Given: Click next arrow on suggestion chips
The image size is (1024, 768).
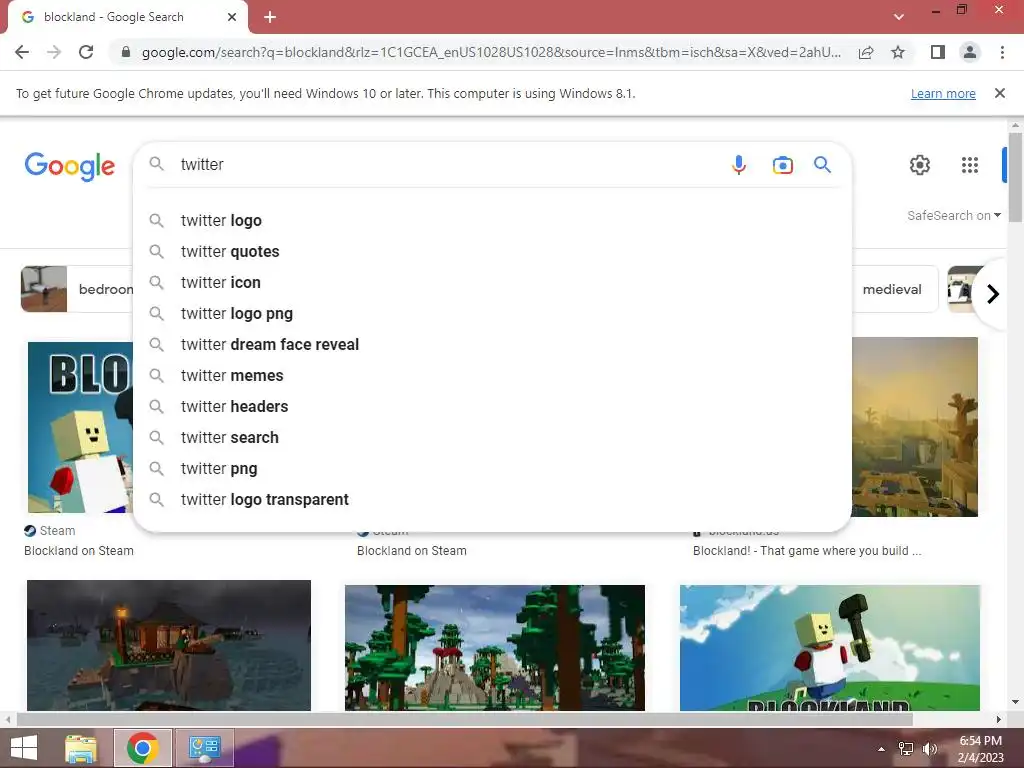Looking at the screenshot, I should click(993, 294).
